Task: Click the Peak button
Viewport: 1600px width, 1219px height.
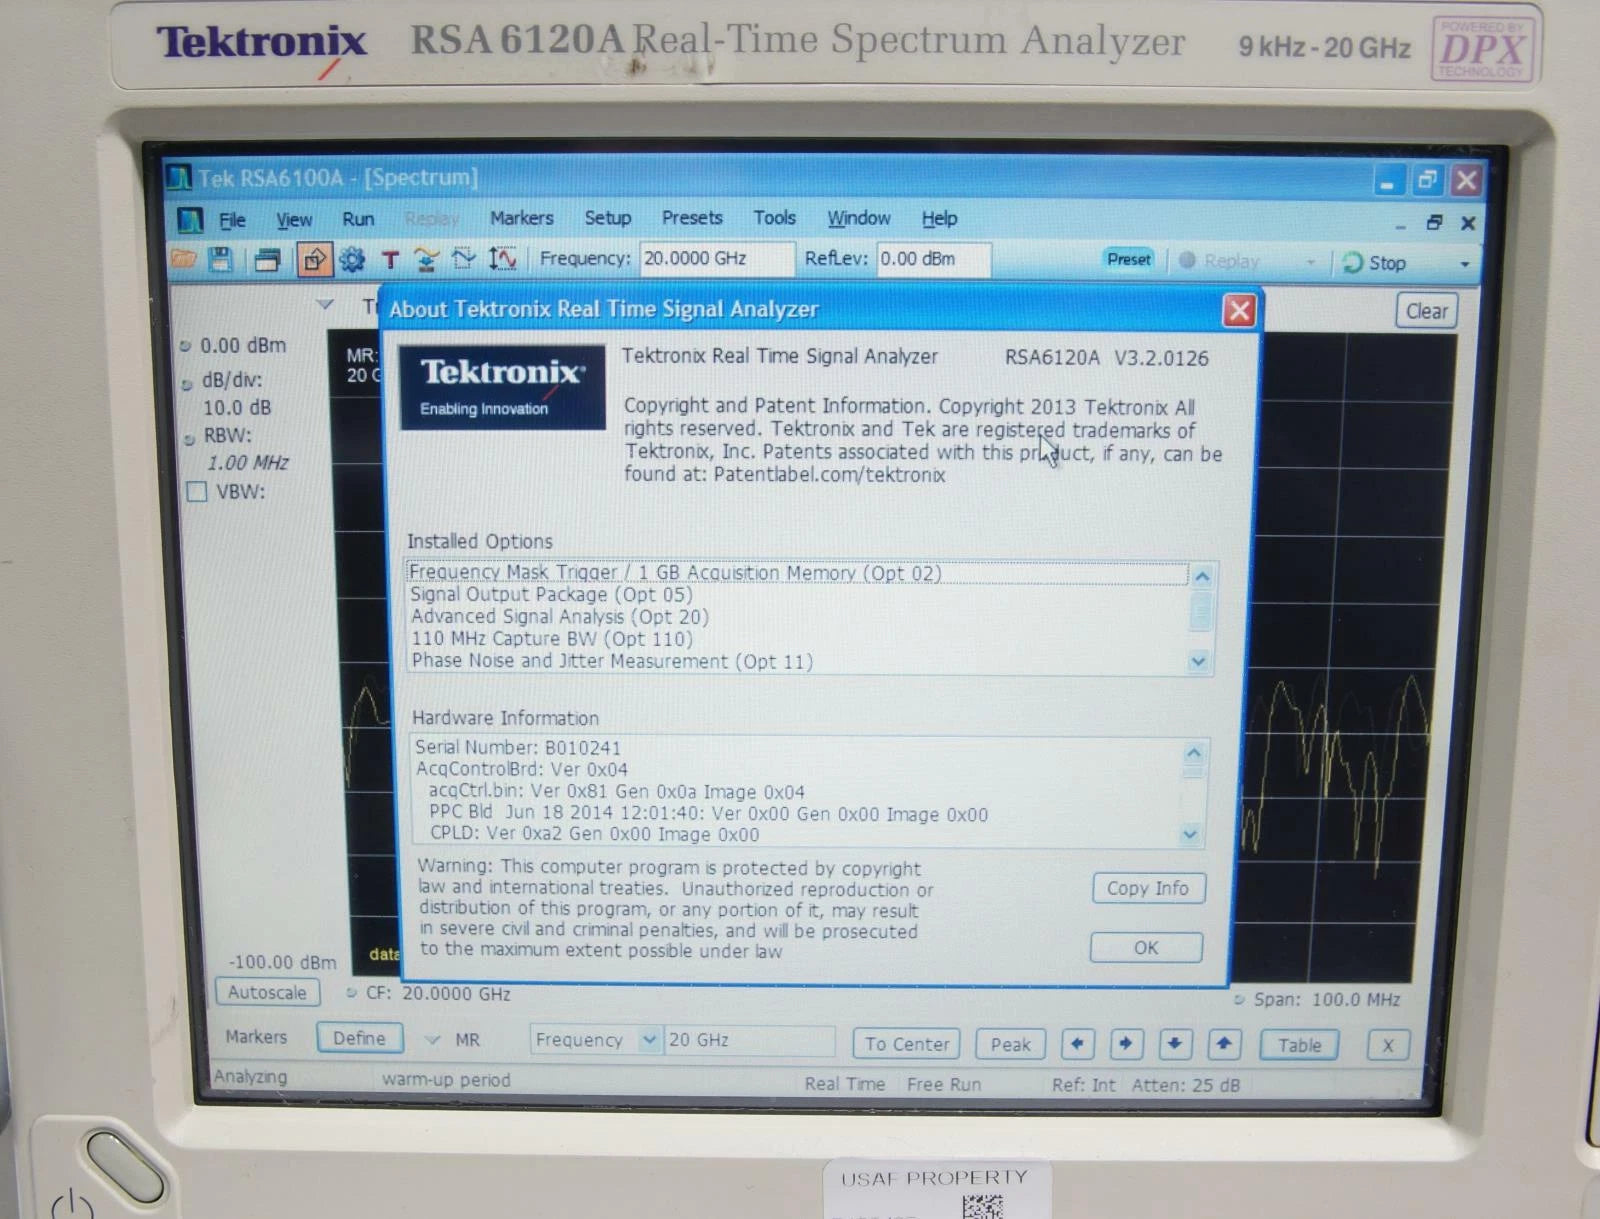Action: click(x=1010, y=1044)
